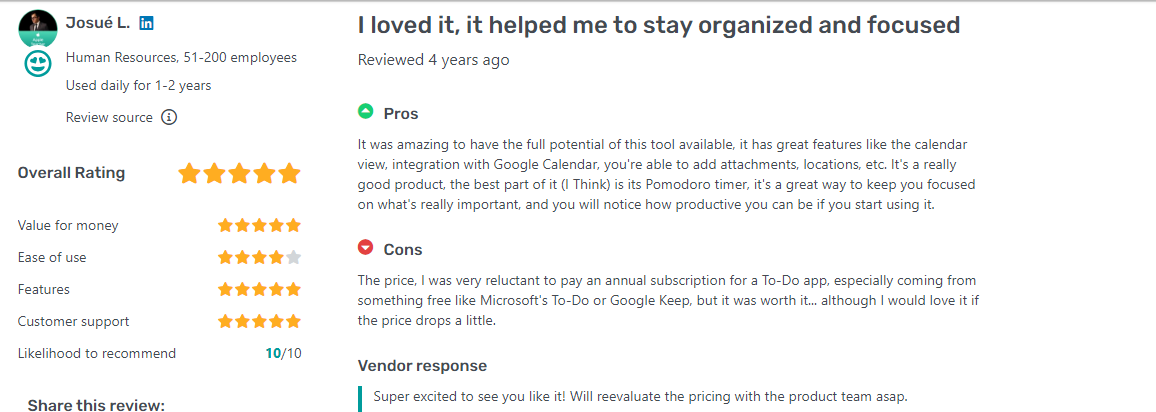Click the Ease of use stars
The height and width of the screenshot is (412, 1156).
click(259, 258)
